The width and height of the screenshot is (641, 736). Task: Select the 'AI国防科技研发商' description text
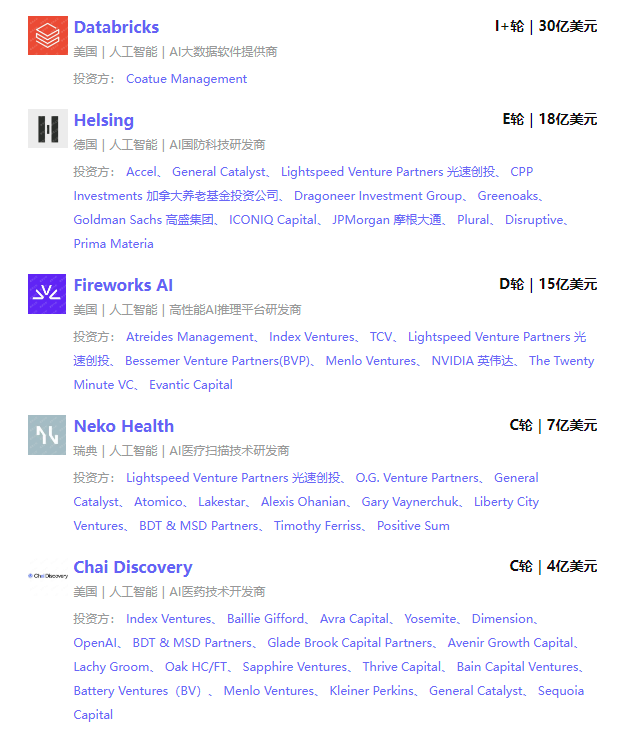217,145
